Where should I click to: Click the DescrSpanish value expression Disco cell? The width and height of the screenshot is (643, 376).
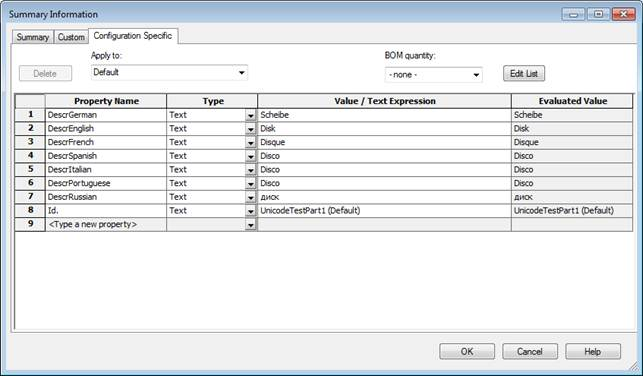pos(384,156)
